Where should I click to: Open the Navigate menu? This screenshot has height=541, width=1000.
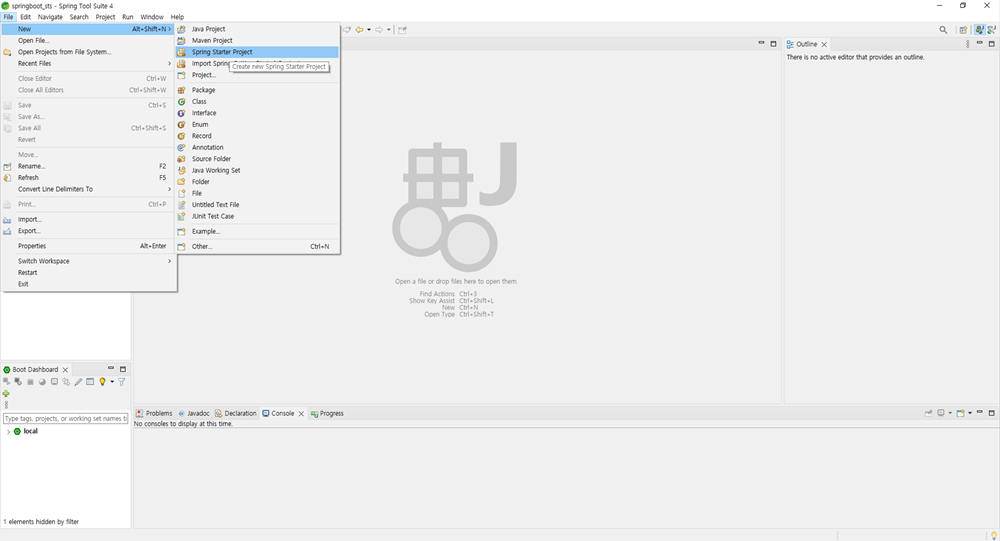click(x=50, y=17)
